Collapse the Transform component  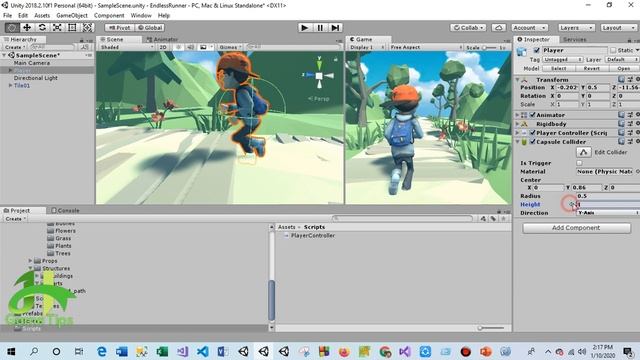tap(518, 80)
